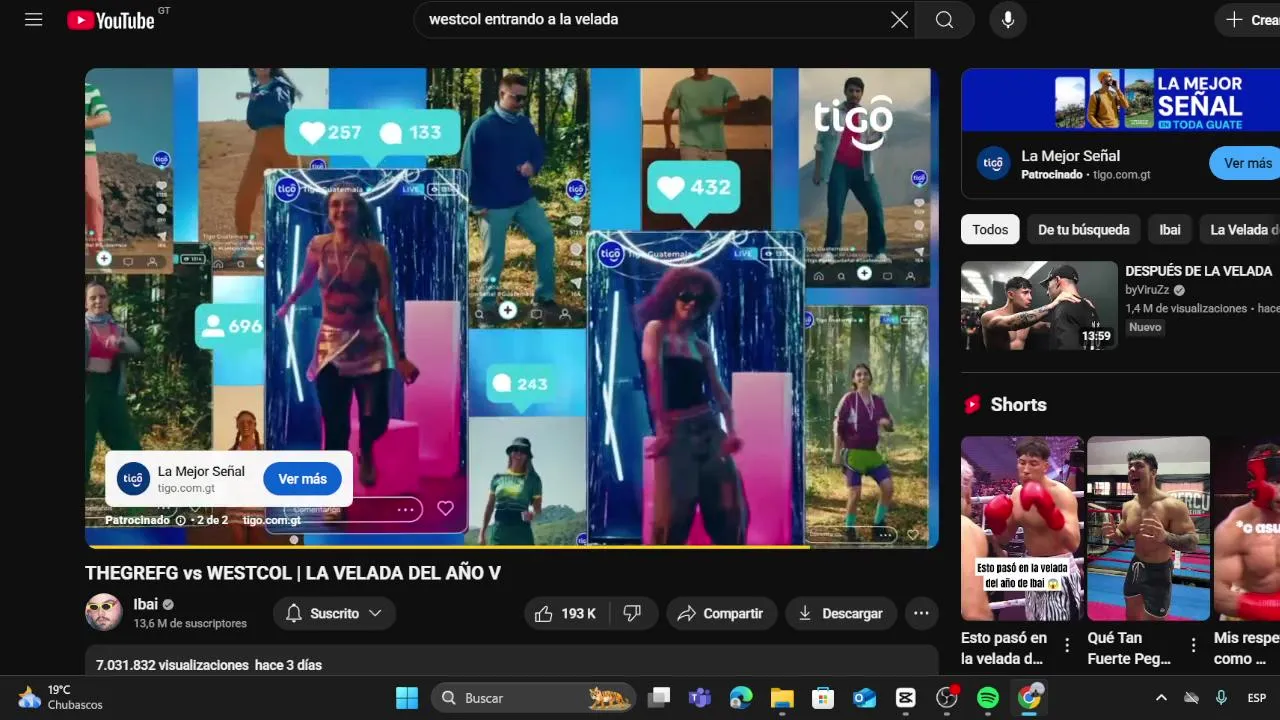Open Microsoft Edge from taskbar
Screen dimensions: 1280x720
[x=740, y=698]
